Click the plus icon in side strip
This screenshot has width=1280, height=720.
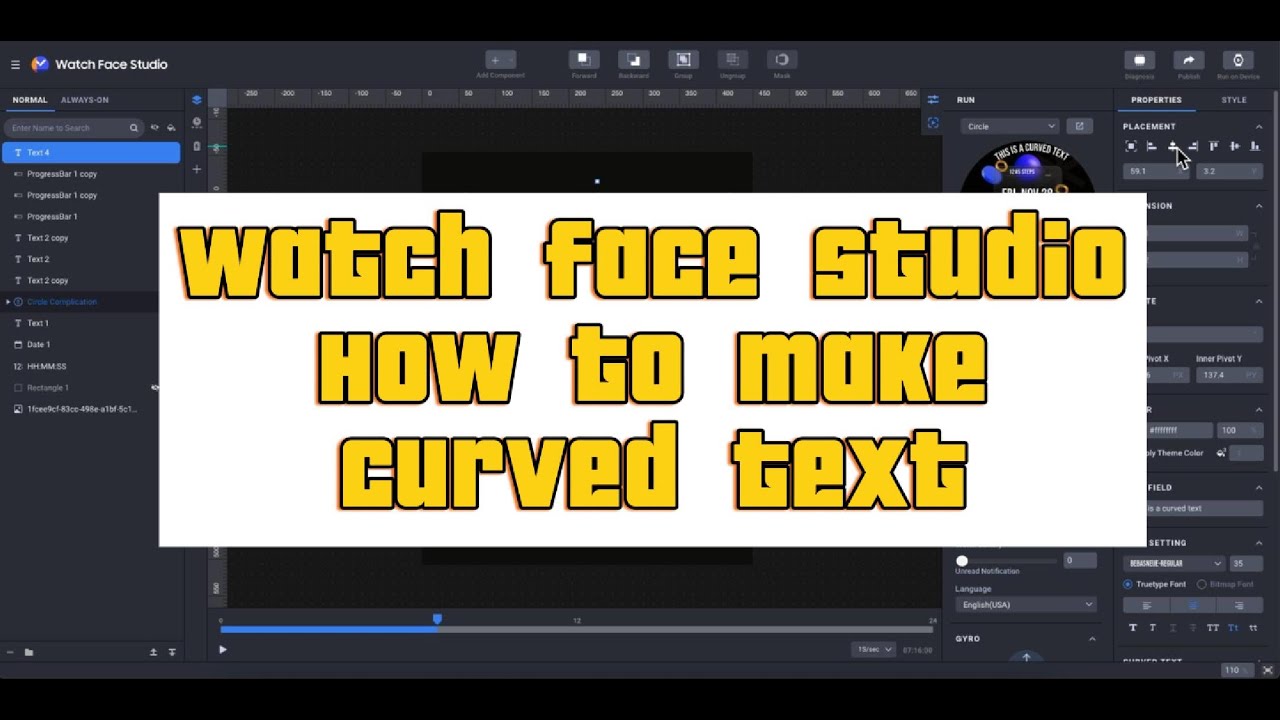point(197,169)
